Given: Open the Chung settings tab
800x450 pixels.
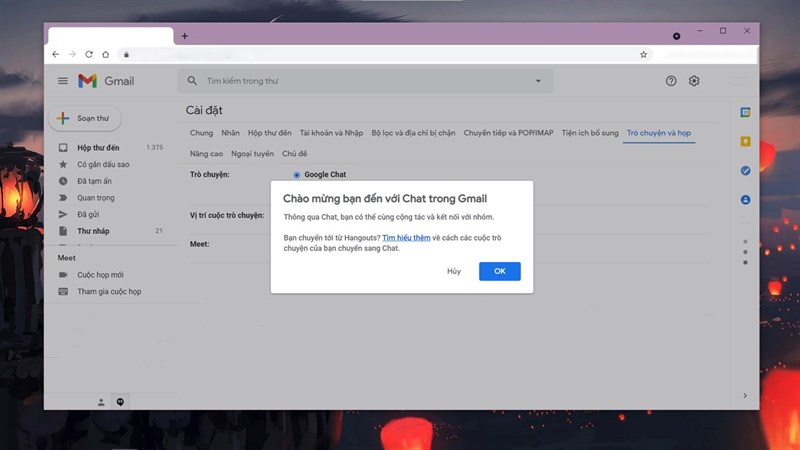Looking at the screenshot, I should (201, 133).
